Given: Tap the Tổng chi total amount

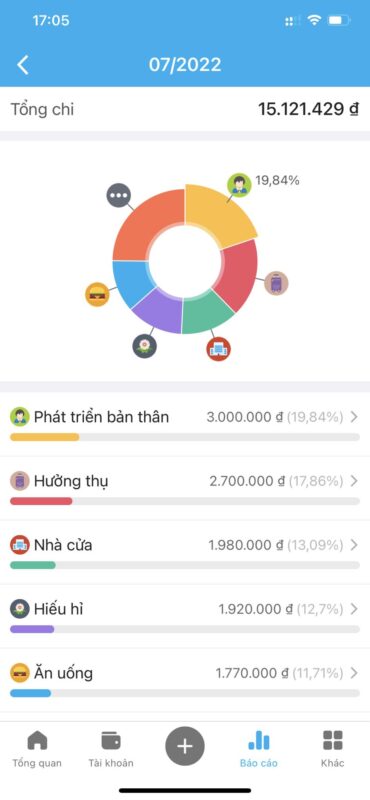Looking at the screenshot, I should tap(308, 109).
